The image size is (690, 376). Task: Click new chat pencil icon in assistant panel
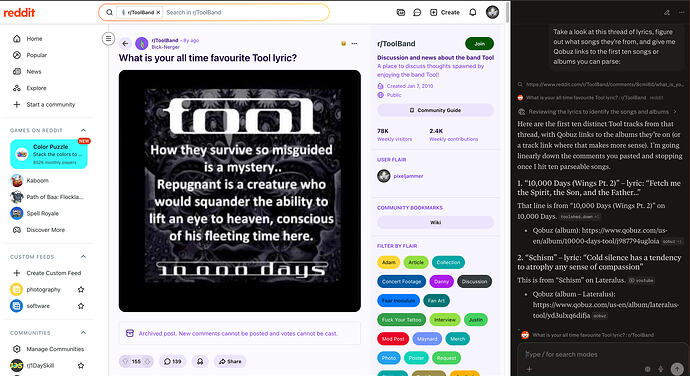pos(667,12)
